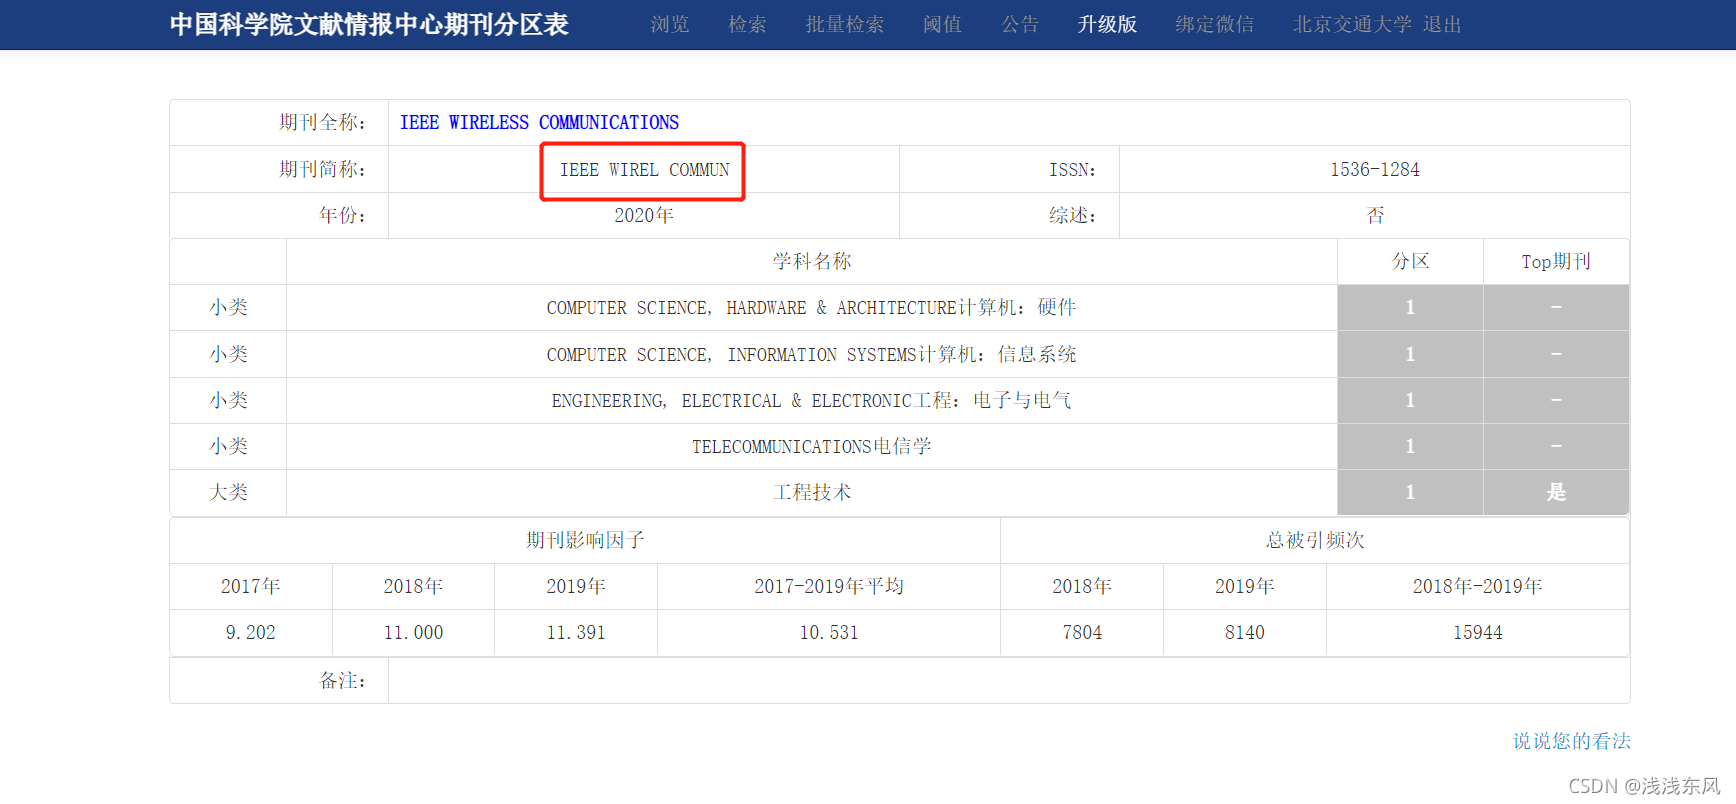Go to 批量检索 batch search
Screen dimensions: 1736x804
tap(845, 24)
